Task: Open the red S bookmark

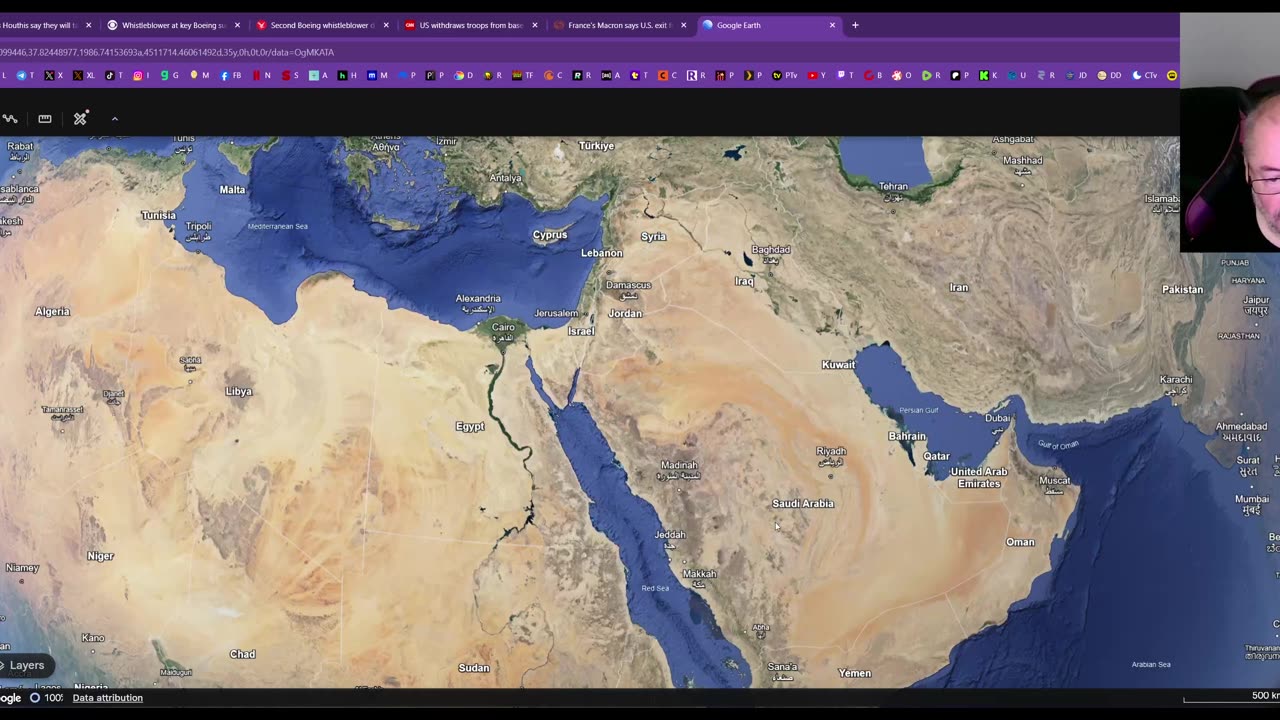Action: pyautogui.click(x=290, y=75)
